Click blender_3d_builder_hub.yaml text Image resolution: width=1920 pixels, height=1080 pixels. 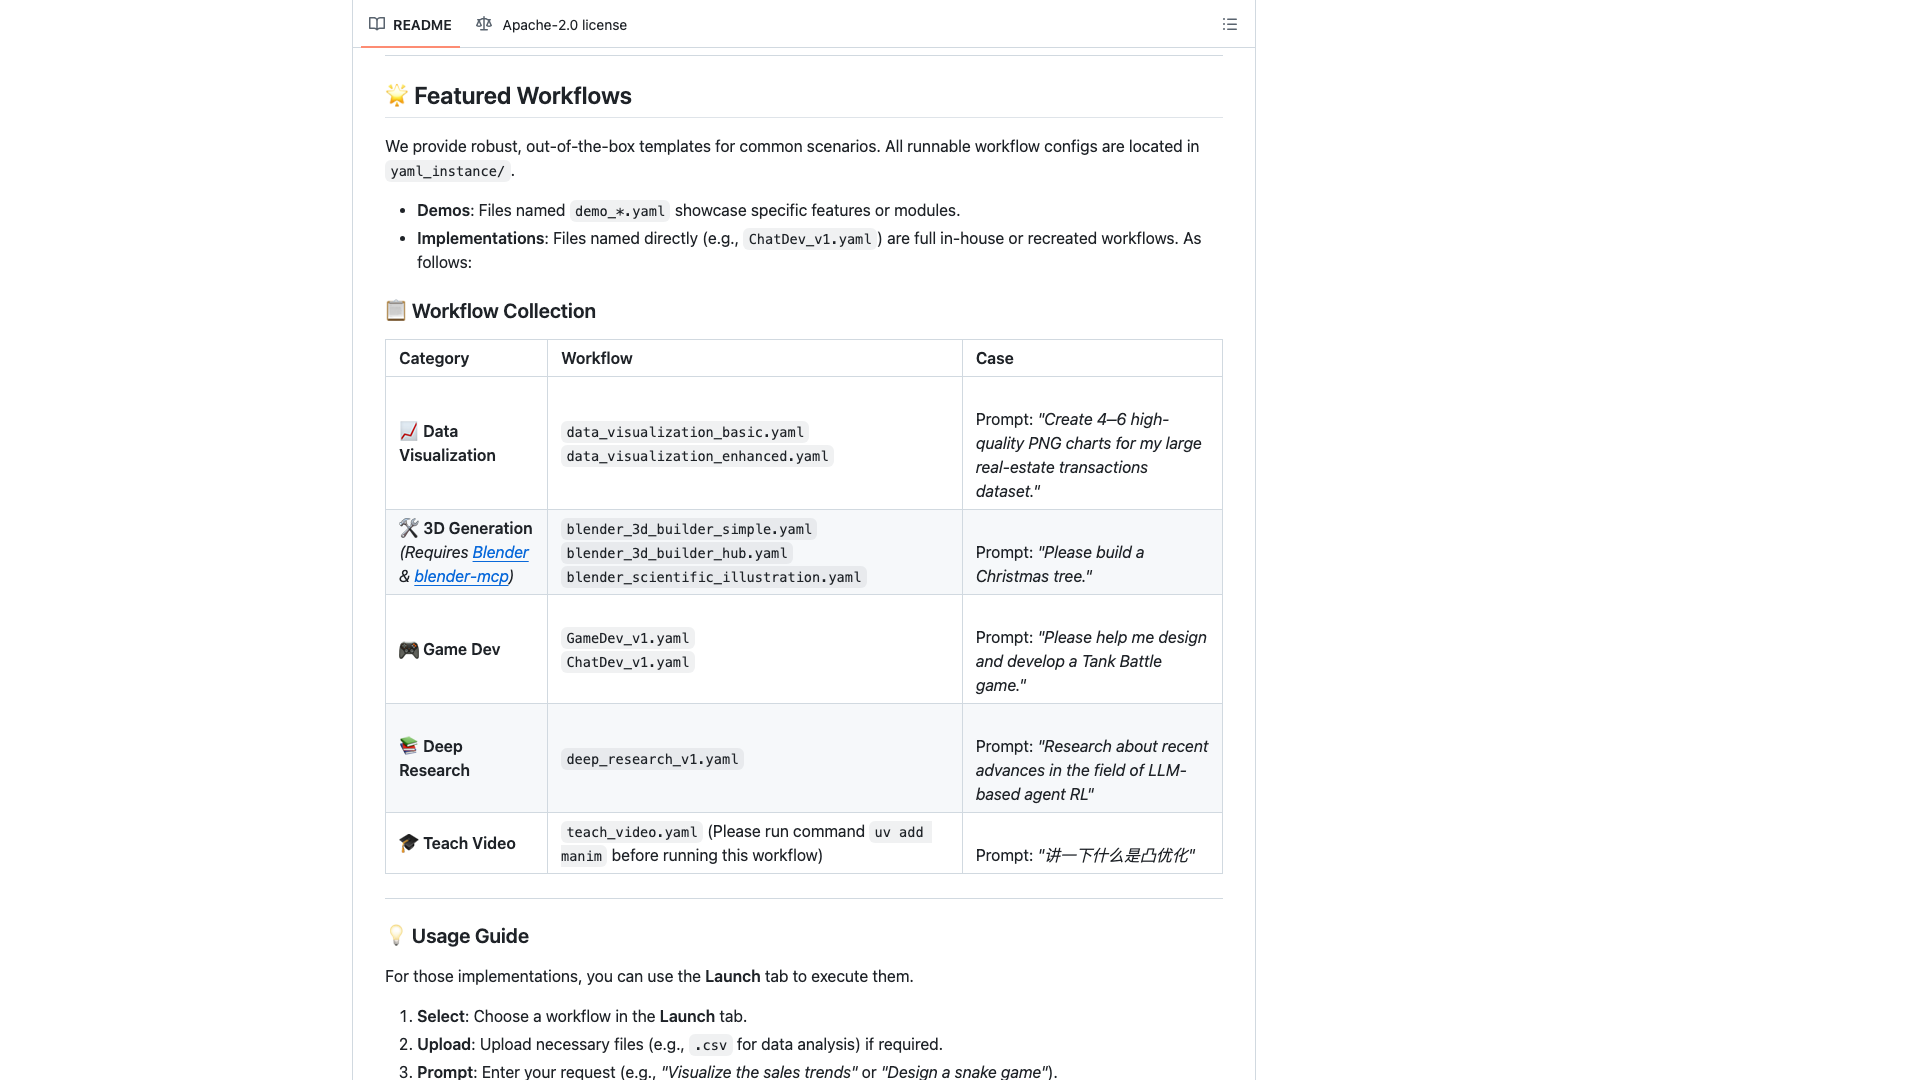click(x=677, y=553)
